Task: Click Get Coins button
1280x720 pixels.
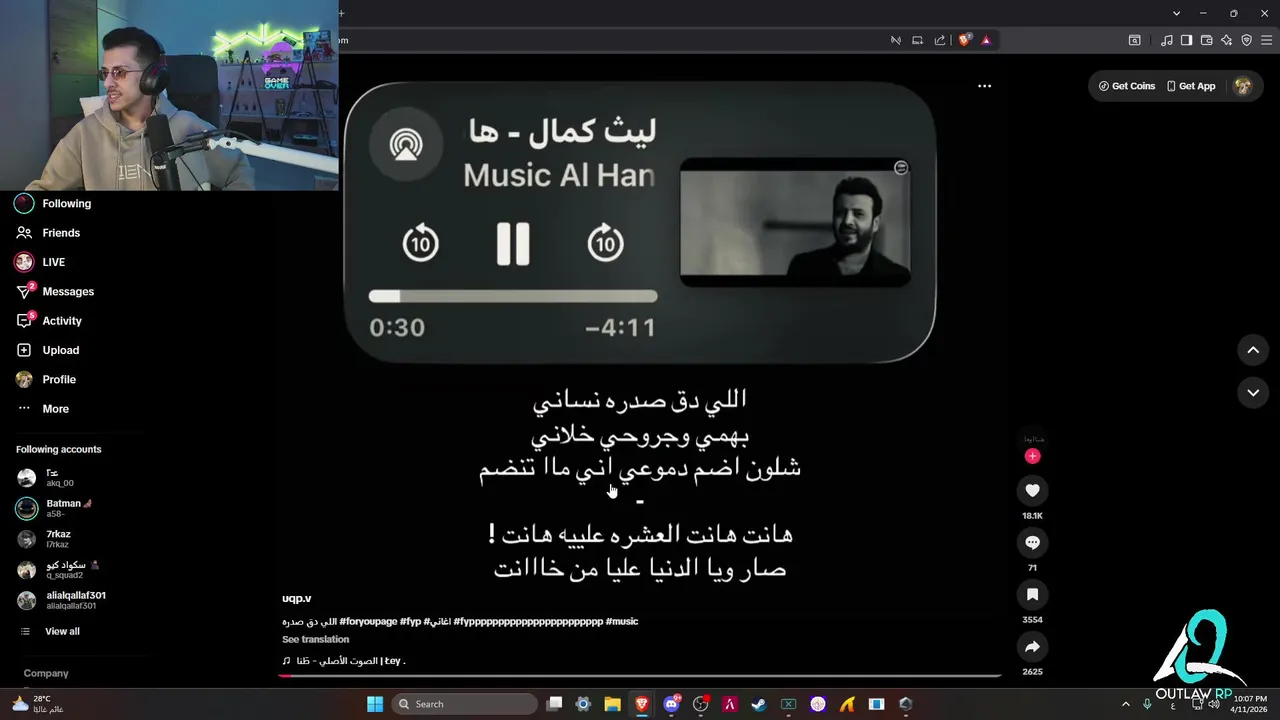Action: click(x=1127, y=86)
